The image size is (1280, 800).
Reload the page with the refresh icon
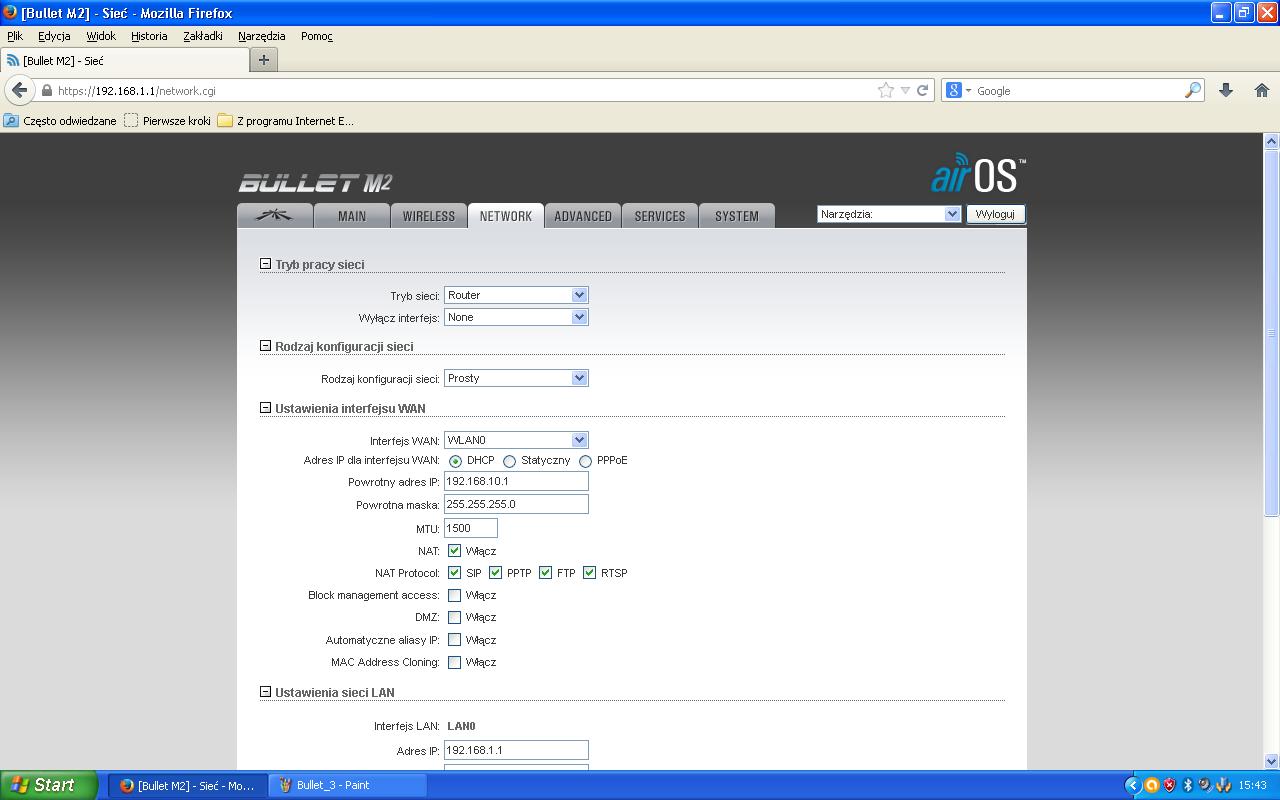click(x=923, y=90)
